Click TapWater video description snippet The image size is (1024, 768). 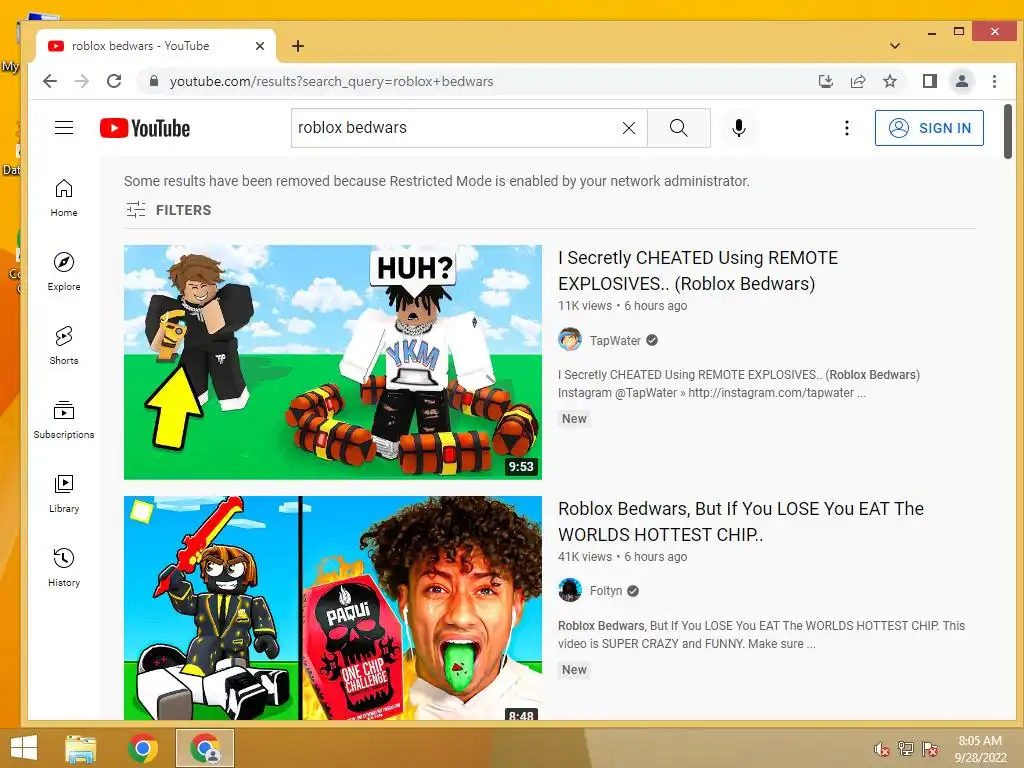[739, 384]
